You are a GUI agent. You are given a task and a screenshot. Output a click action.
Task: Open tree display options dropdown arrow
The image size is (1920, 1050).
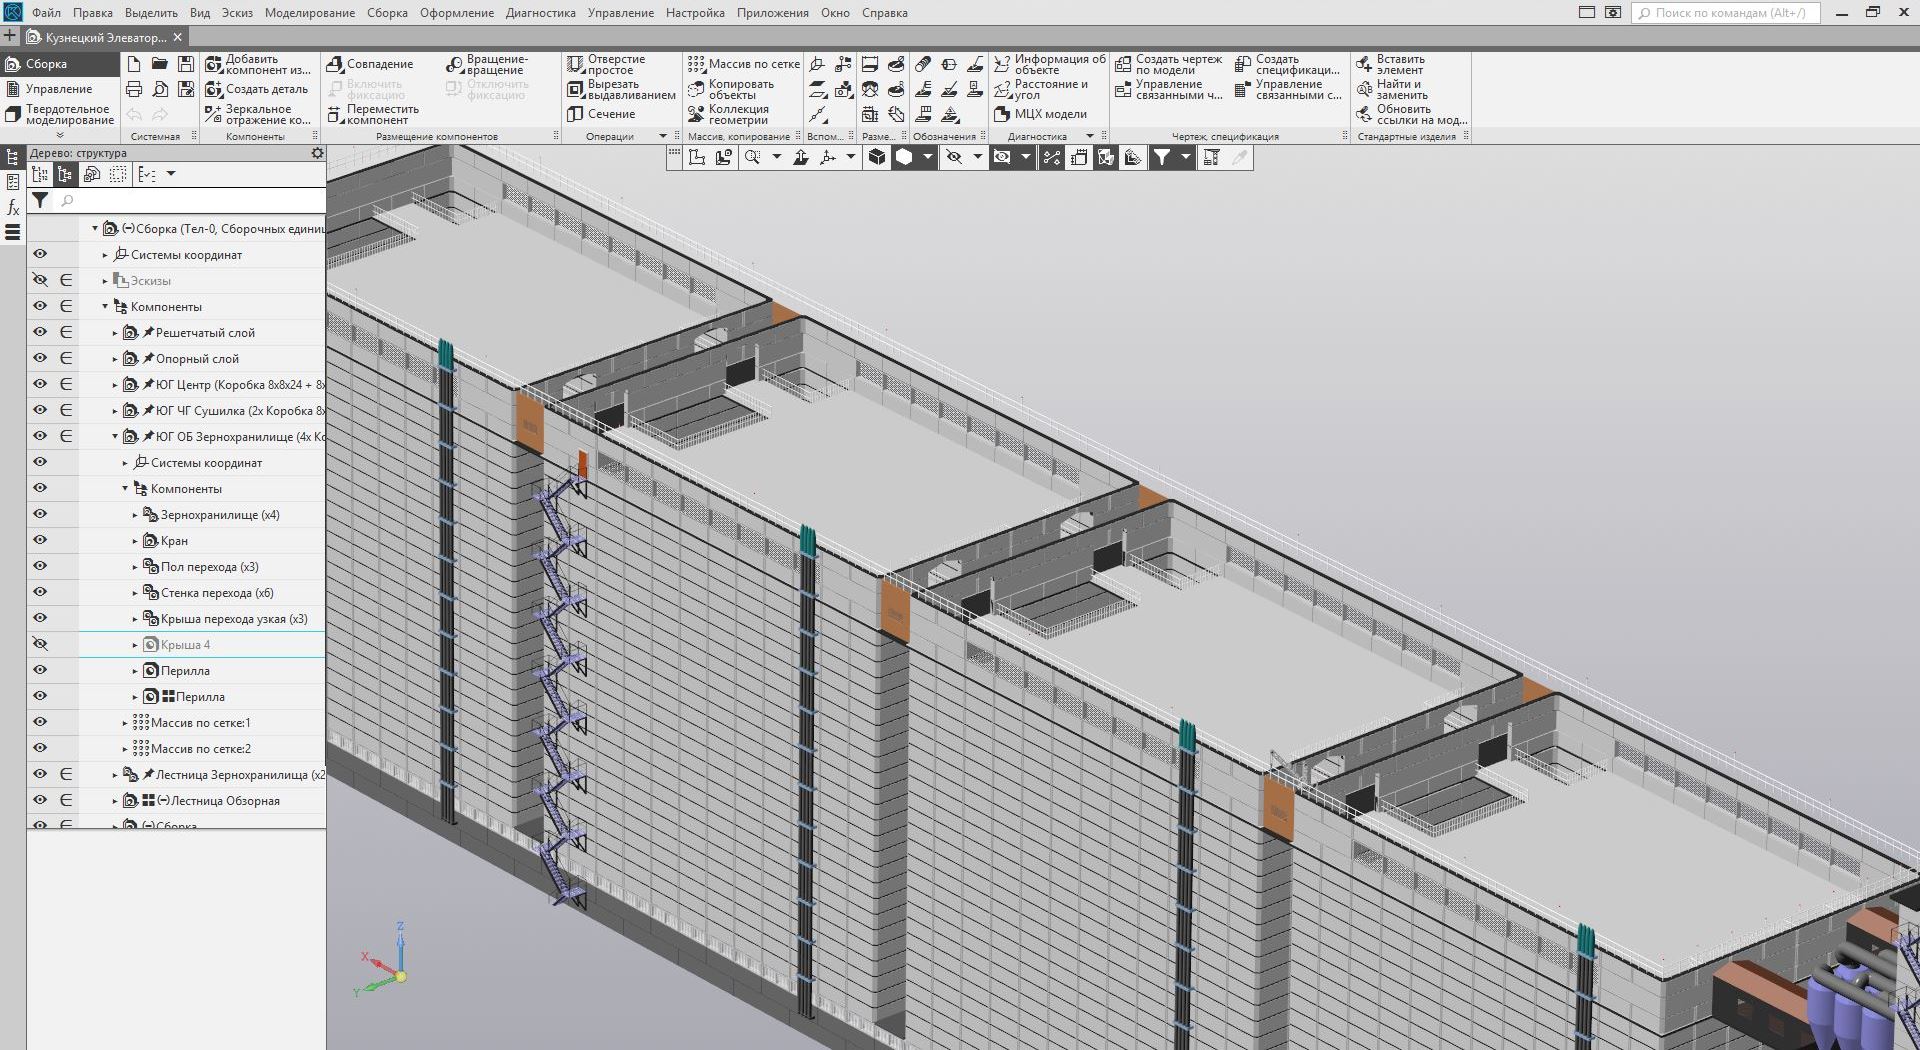[x=171, y=174]
